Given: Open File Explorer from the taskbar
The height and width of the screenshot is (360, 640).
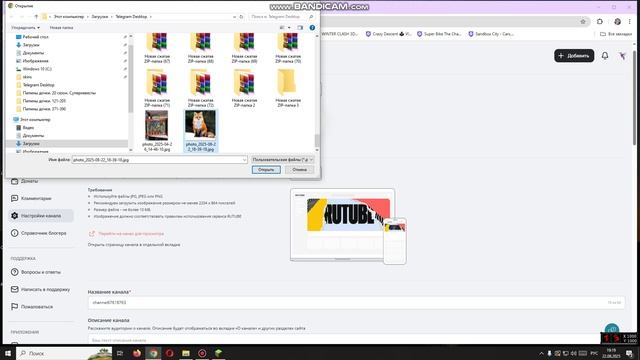Looking at the screenshot, I should click(x=186, y=353).
